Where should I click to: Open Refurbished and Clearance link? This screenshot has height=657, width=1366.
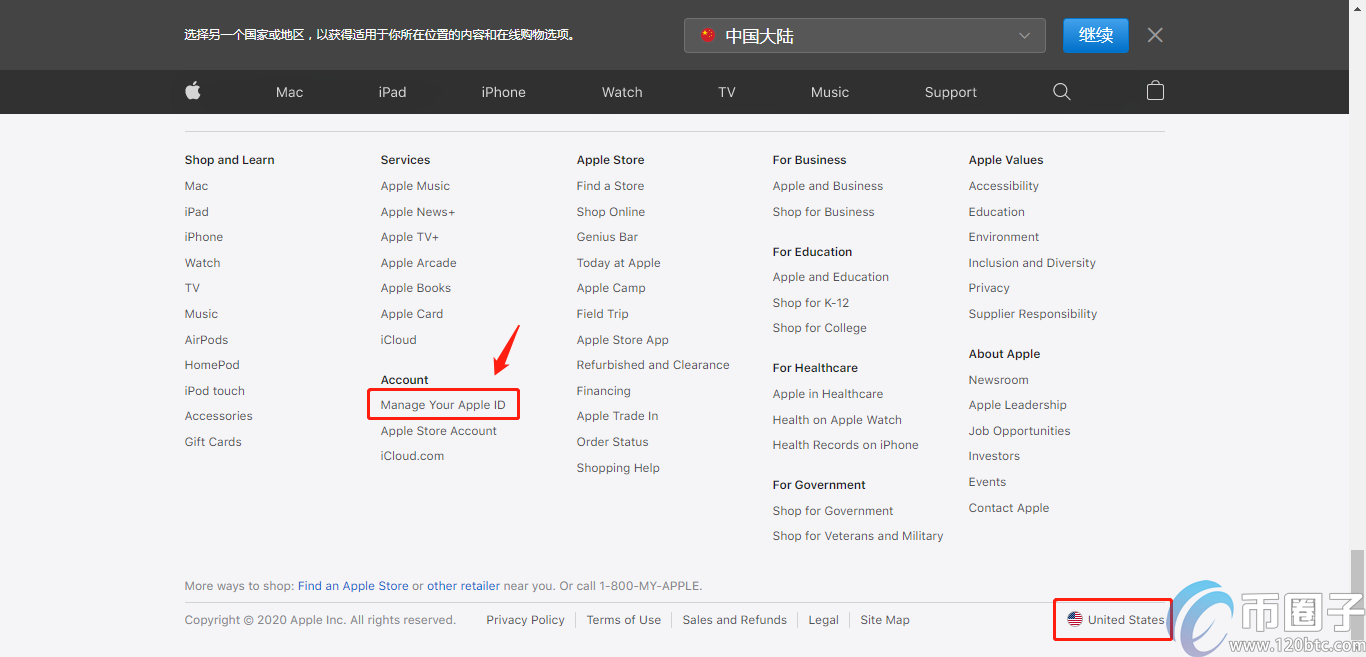click(x=653, y=365)
